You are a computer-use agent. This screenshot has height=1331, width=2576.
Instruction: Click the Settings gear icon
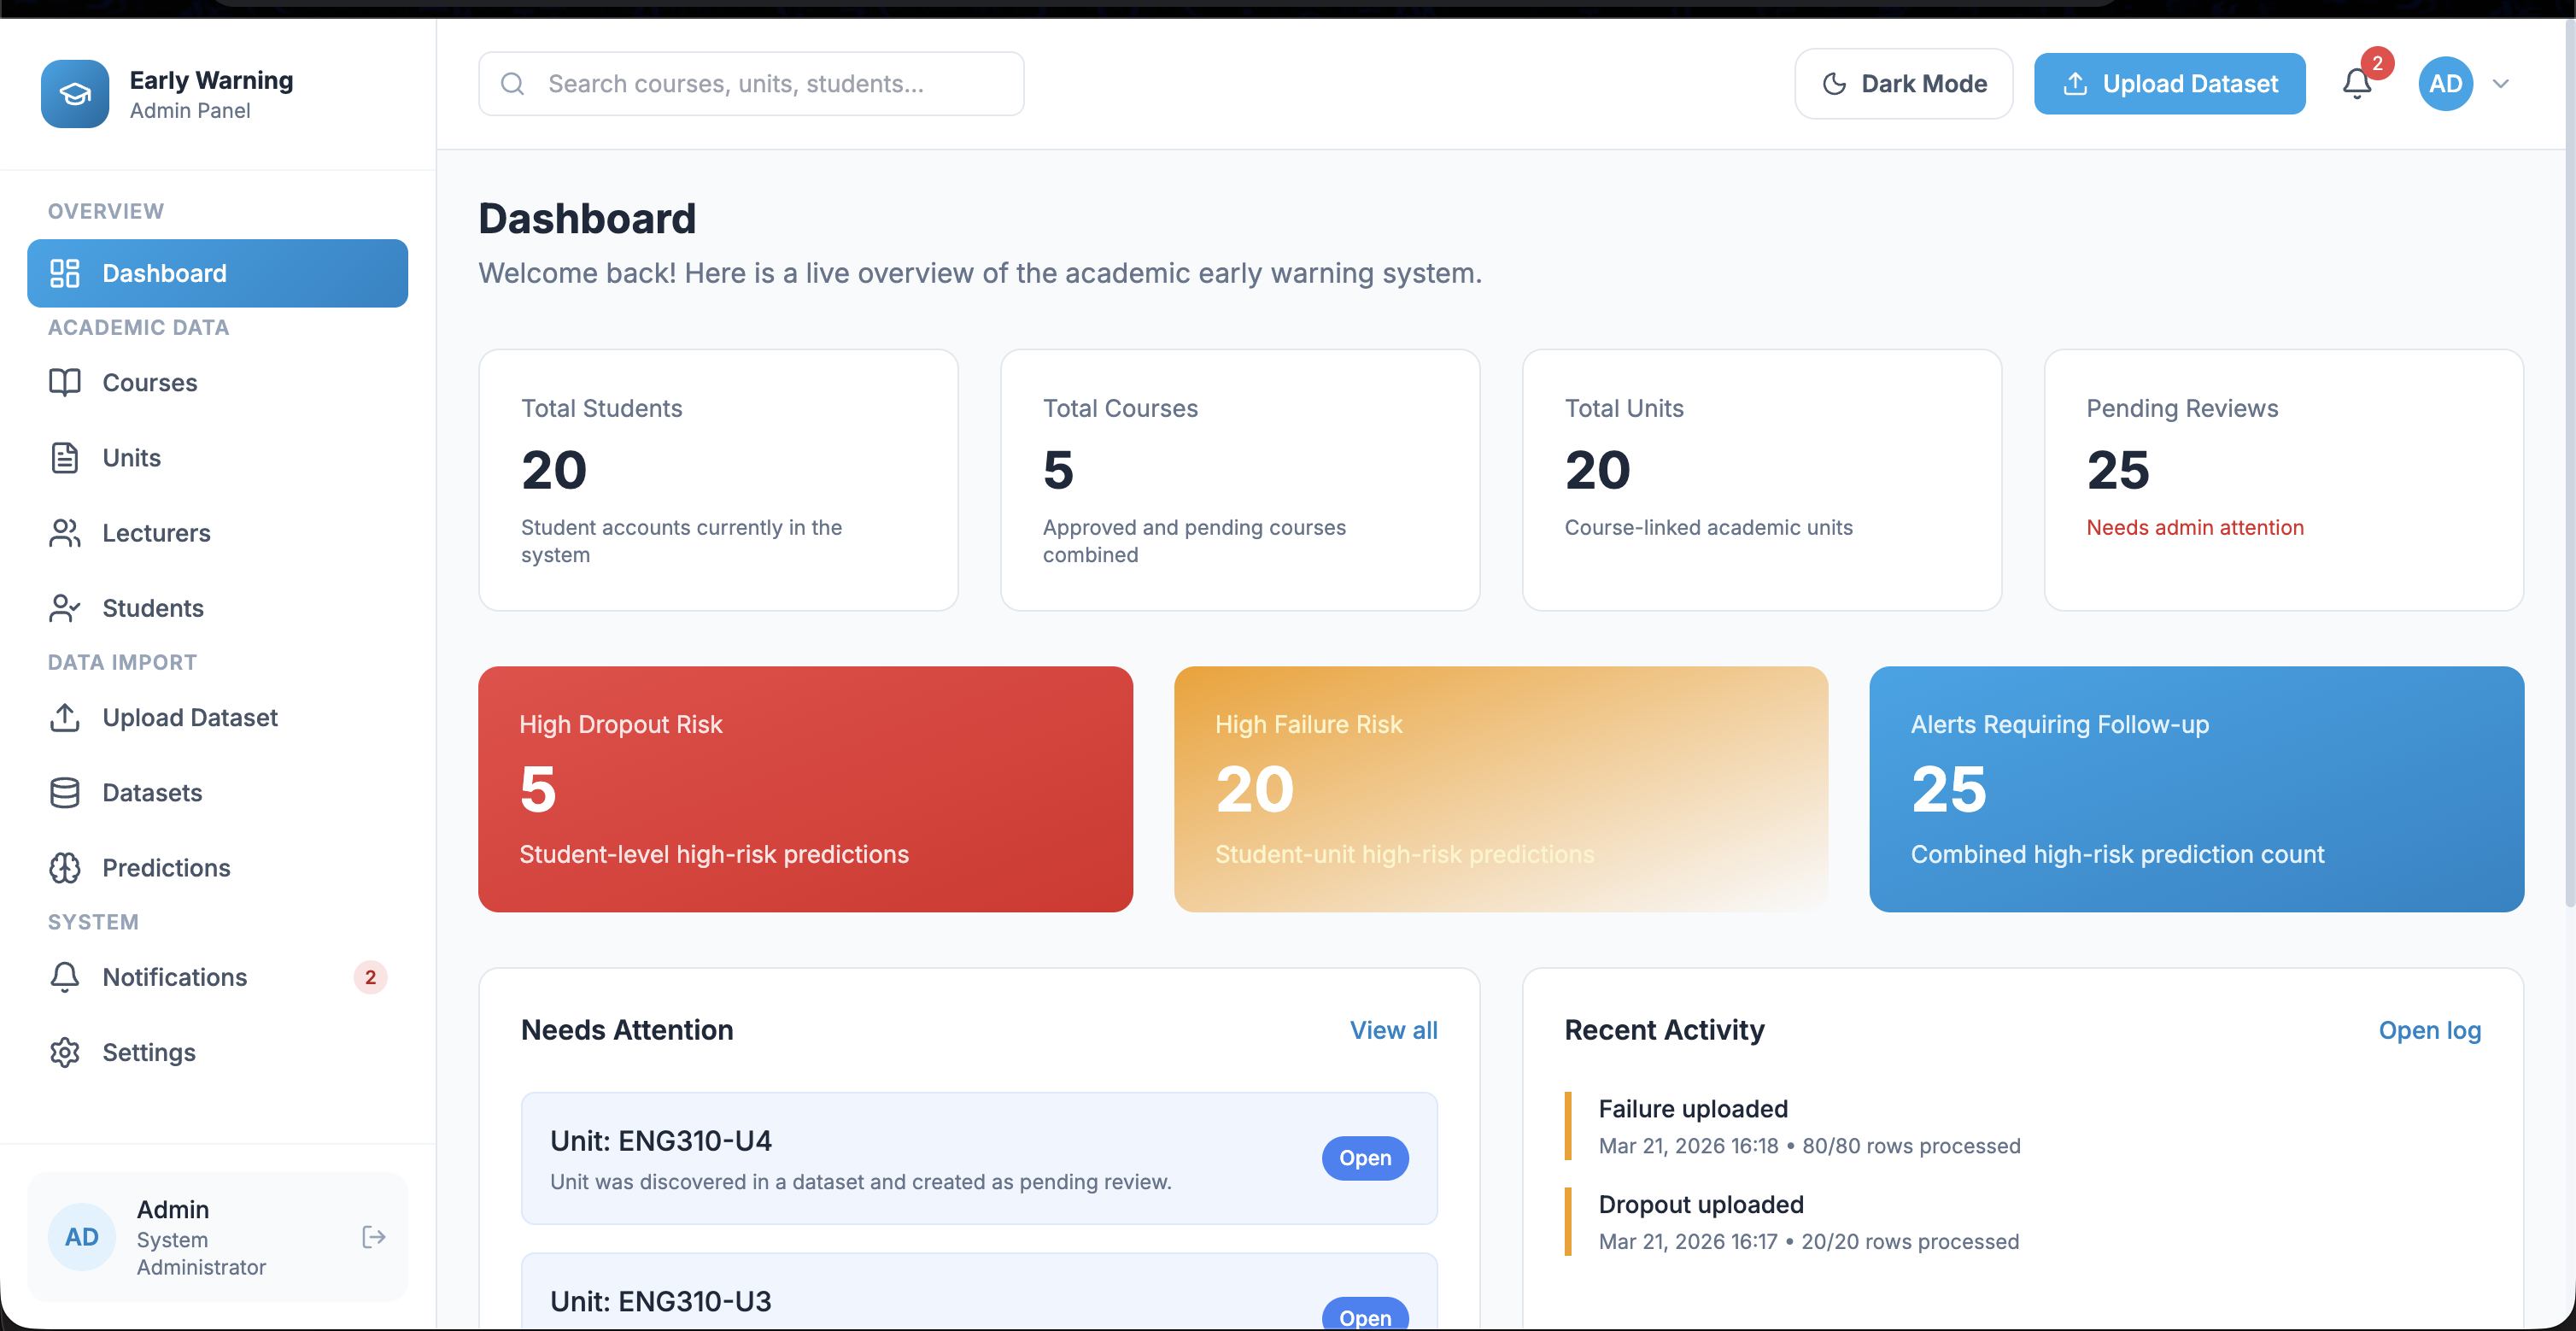65,1052
